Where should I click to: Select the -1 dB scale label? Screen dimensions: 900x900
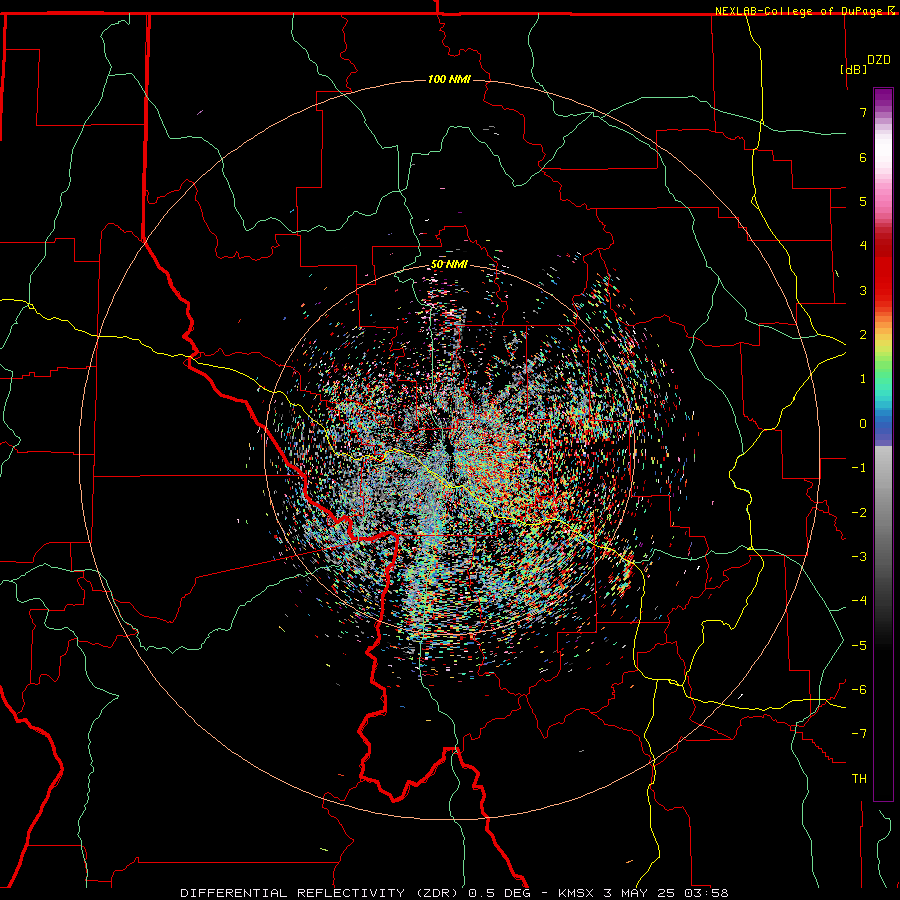click(859, 468)
